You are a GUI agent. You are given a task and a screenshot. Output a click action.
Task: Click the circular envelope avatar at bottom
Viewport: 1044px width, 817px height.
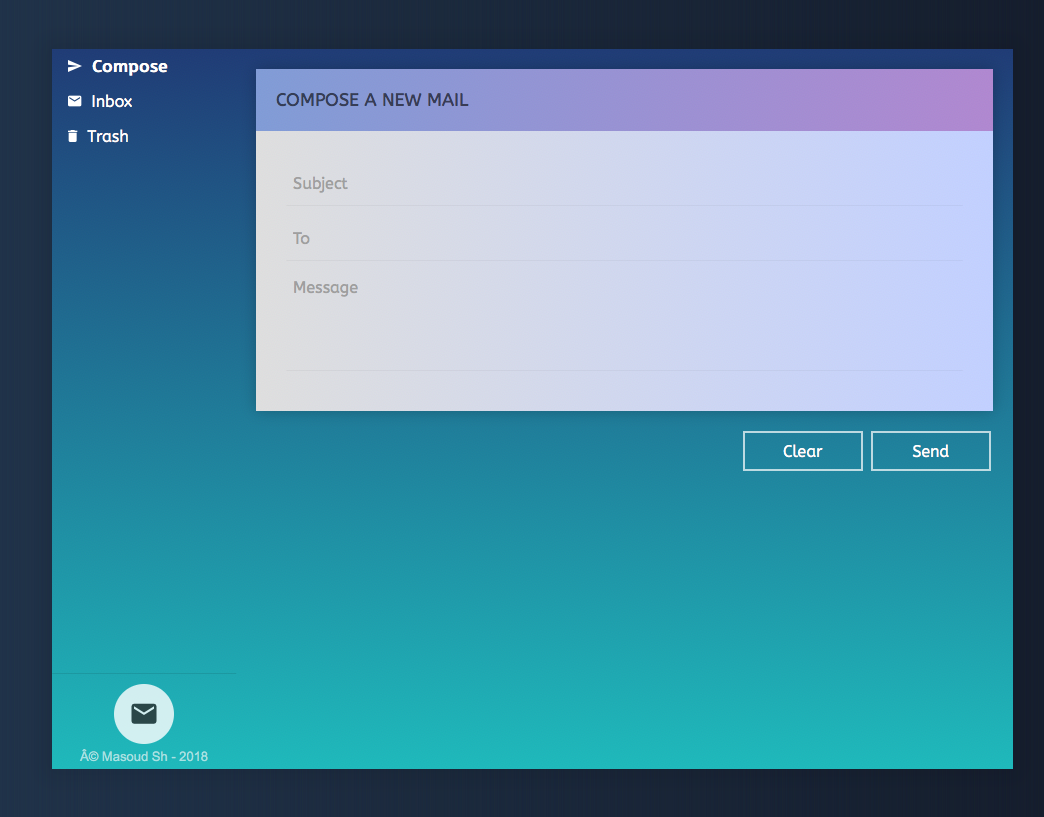tap(143, 713)
